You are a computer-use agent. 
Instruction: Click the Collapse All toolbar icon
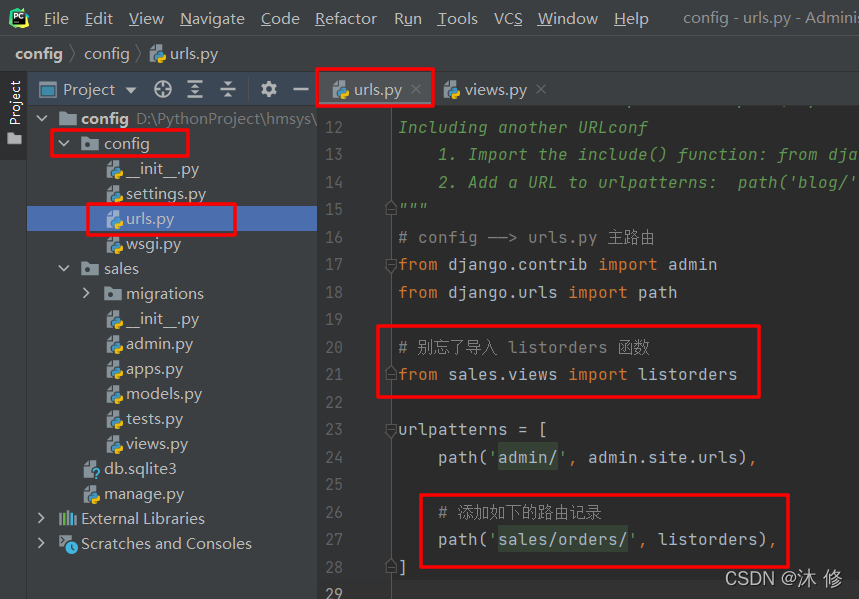click(x=228, y=89)
